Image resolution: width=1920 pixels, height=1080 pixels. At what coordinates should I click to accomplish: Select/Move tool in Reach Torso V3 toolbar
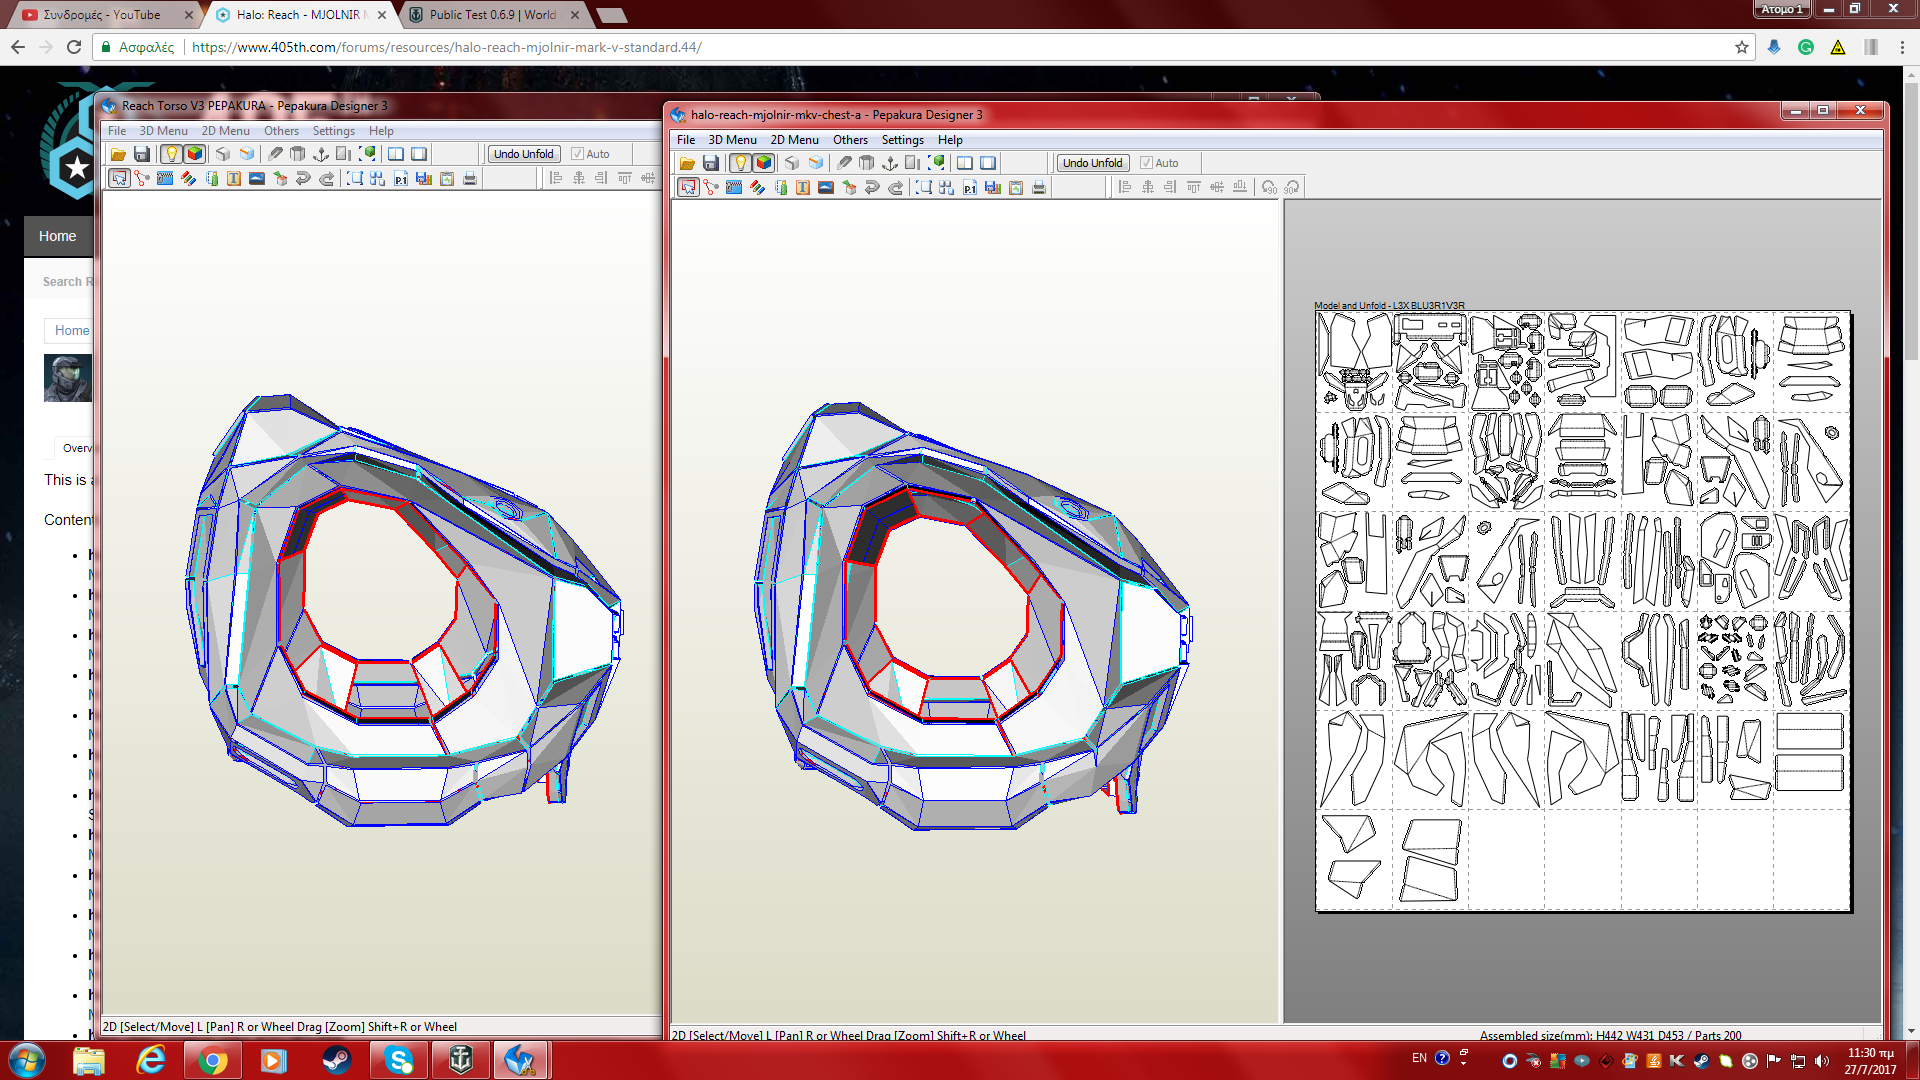(119, 178)
